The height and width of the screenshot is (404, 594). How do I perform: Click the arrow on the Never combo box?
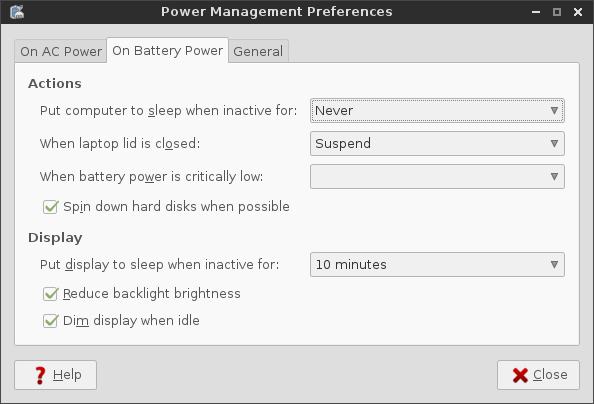coord(554,111)
